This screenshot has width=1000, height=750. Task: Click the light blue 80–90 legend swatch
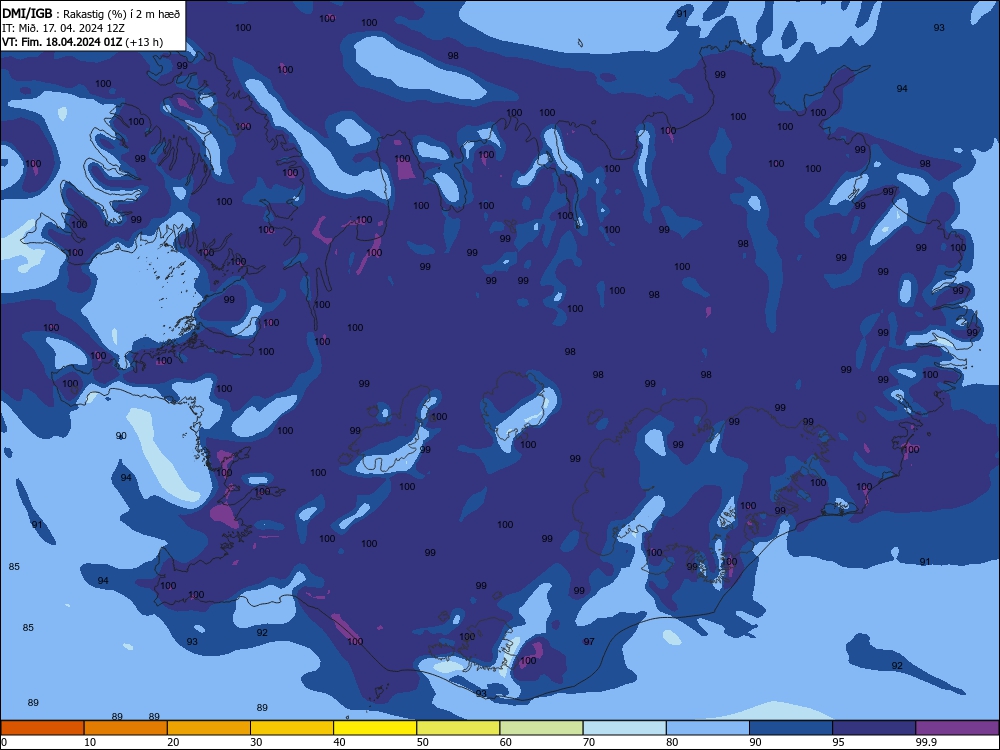click(x=708, y=728)
